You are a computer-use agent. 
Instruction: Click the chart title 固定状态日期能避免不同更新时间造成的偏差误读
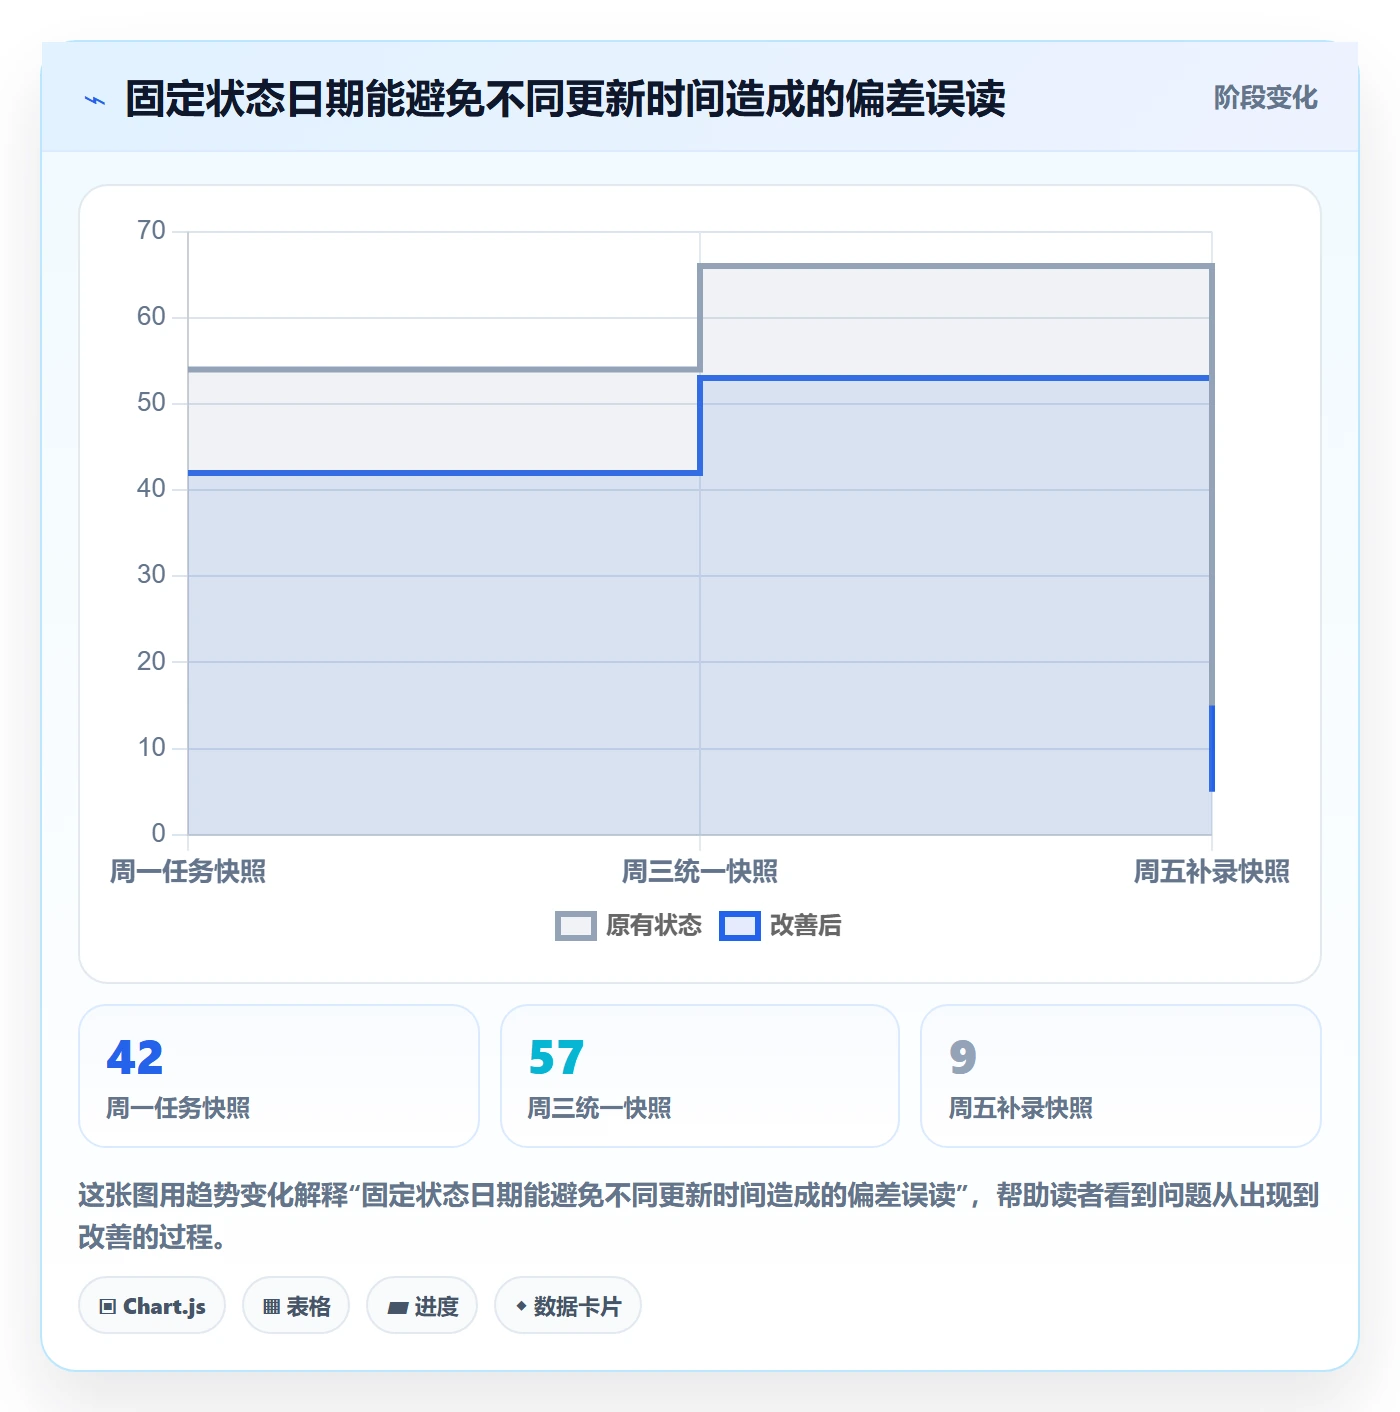[x=565, y=99]
